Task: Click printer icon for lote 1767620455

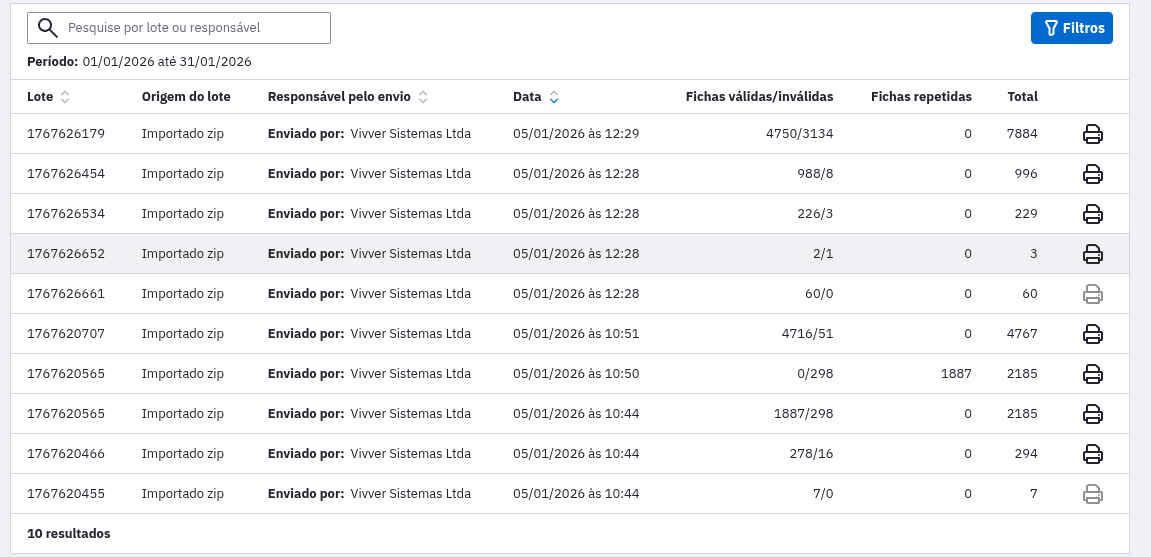Action: [x=1093, y=494]
